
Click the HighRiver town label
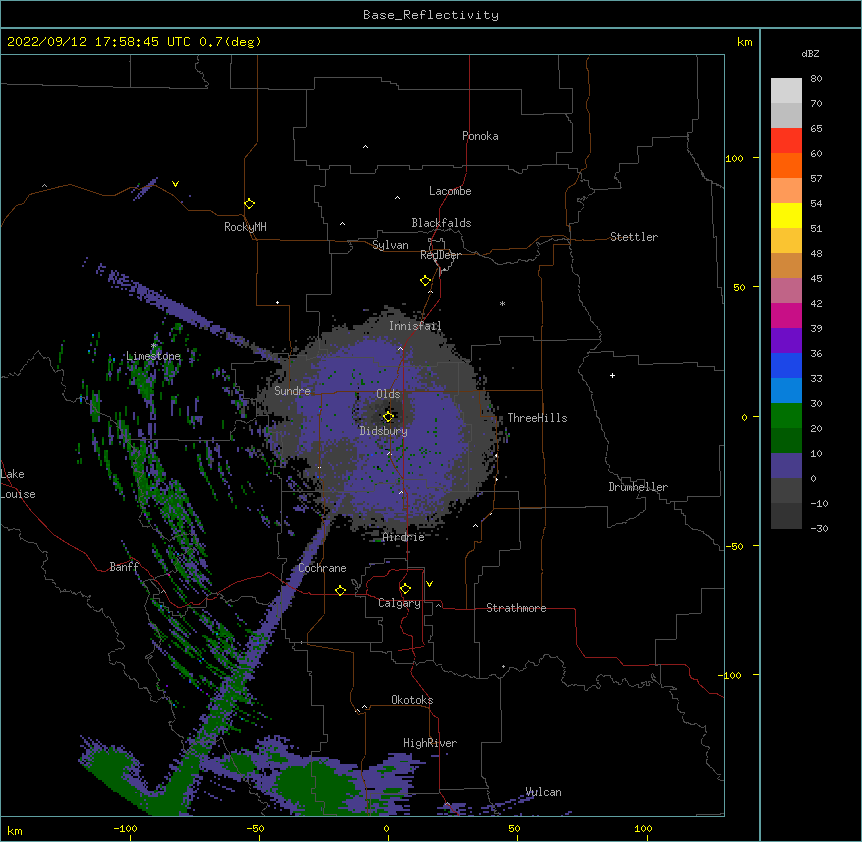pos(429,743)
